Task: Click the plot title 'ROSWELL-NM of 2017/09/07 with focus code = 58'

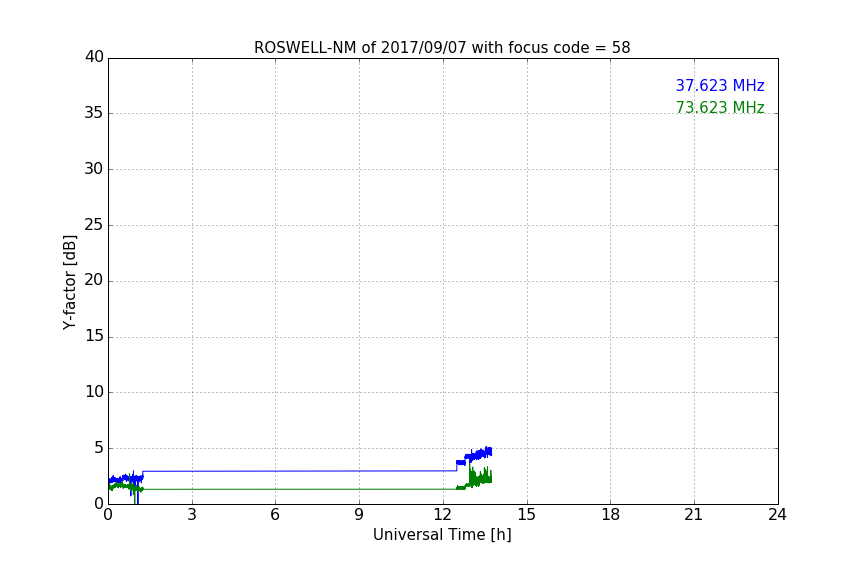Action: (x=442, y=48)
